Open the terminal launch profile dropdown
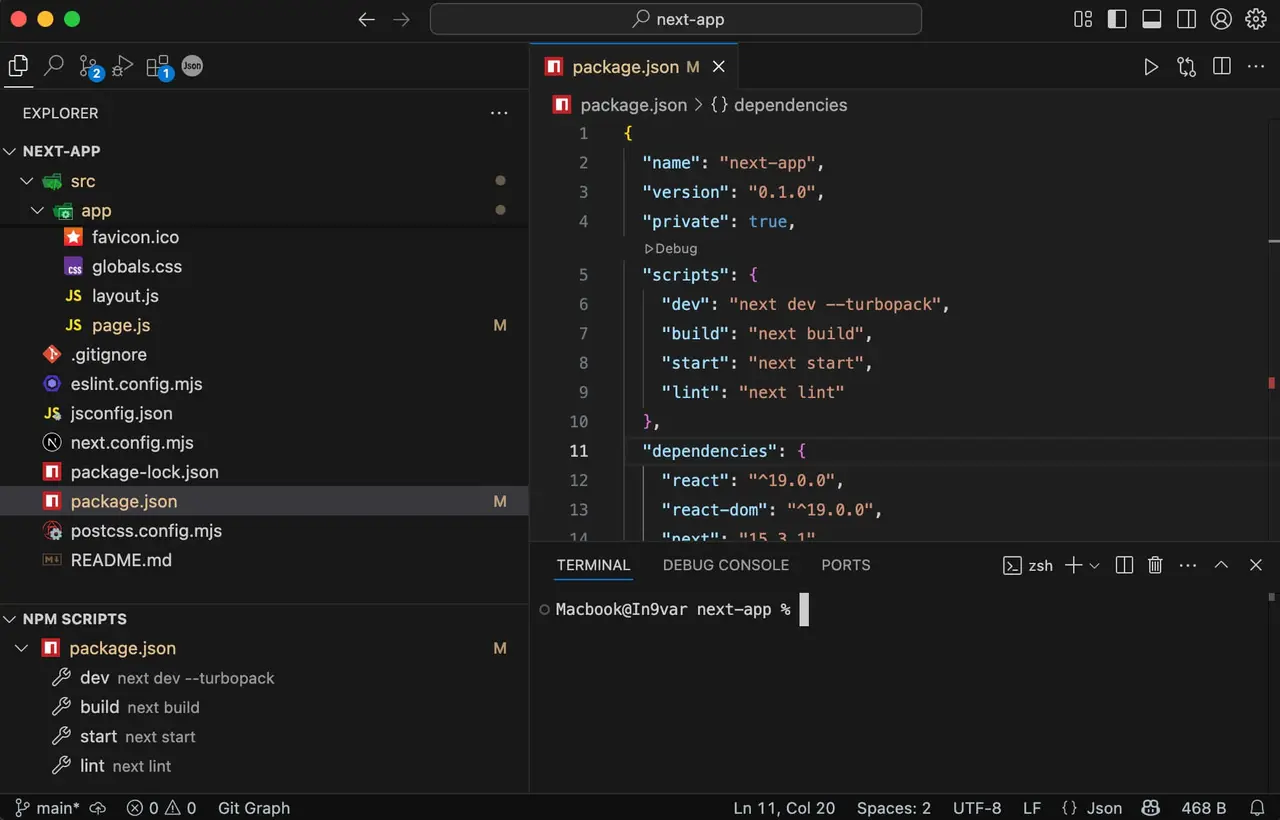Viewport: 1280px width, 820px height. (x=1094, y=566)
